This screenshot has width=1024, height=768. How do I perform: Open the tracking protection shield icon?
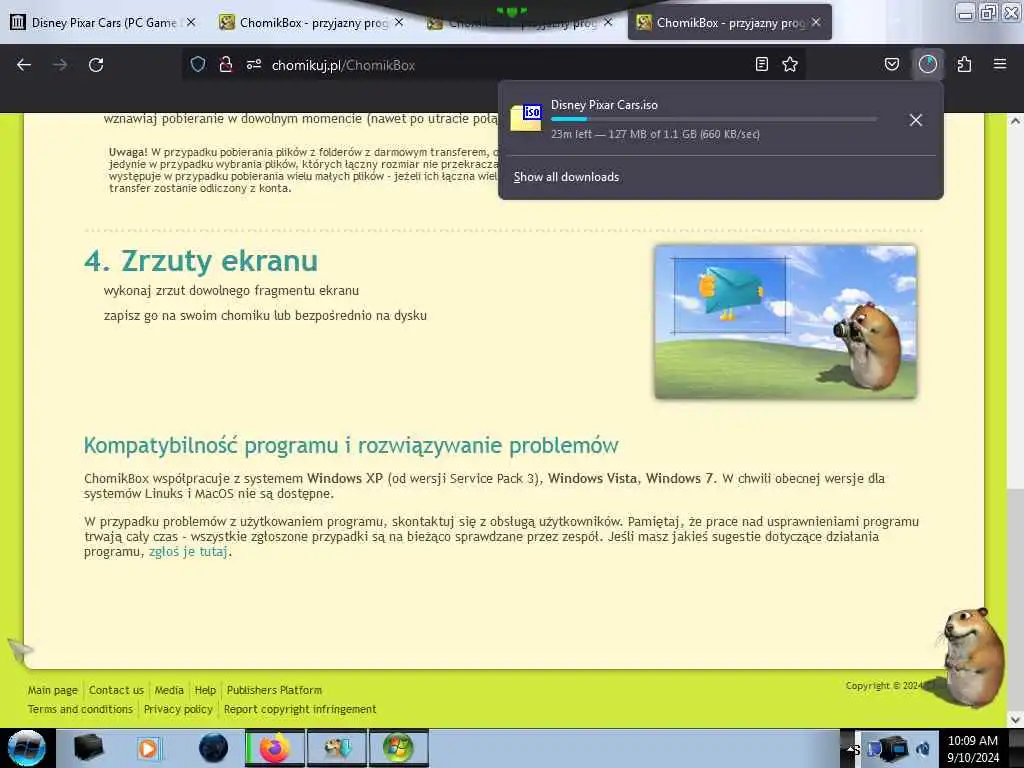198,64
